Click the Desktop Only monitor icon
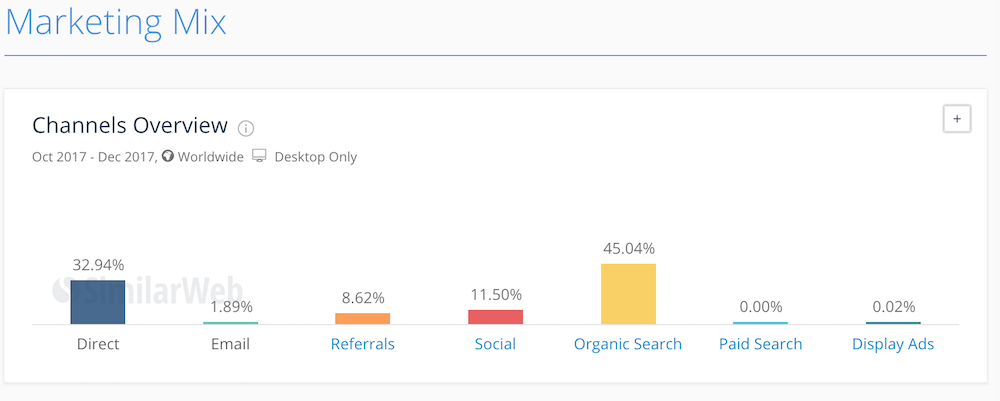Viewport: 1000px width, 401px height. point(259,156)
